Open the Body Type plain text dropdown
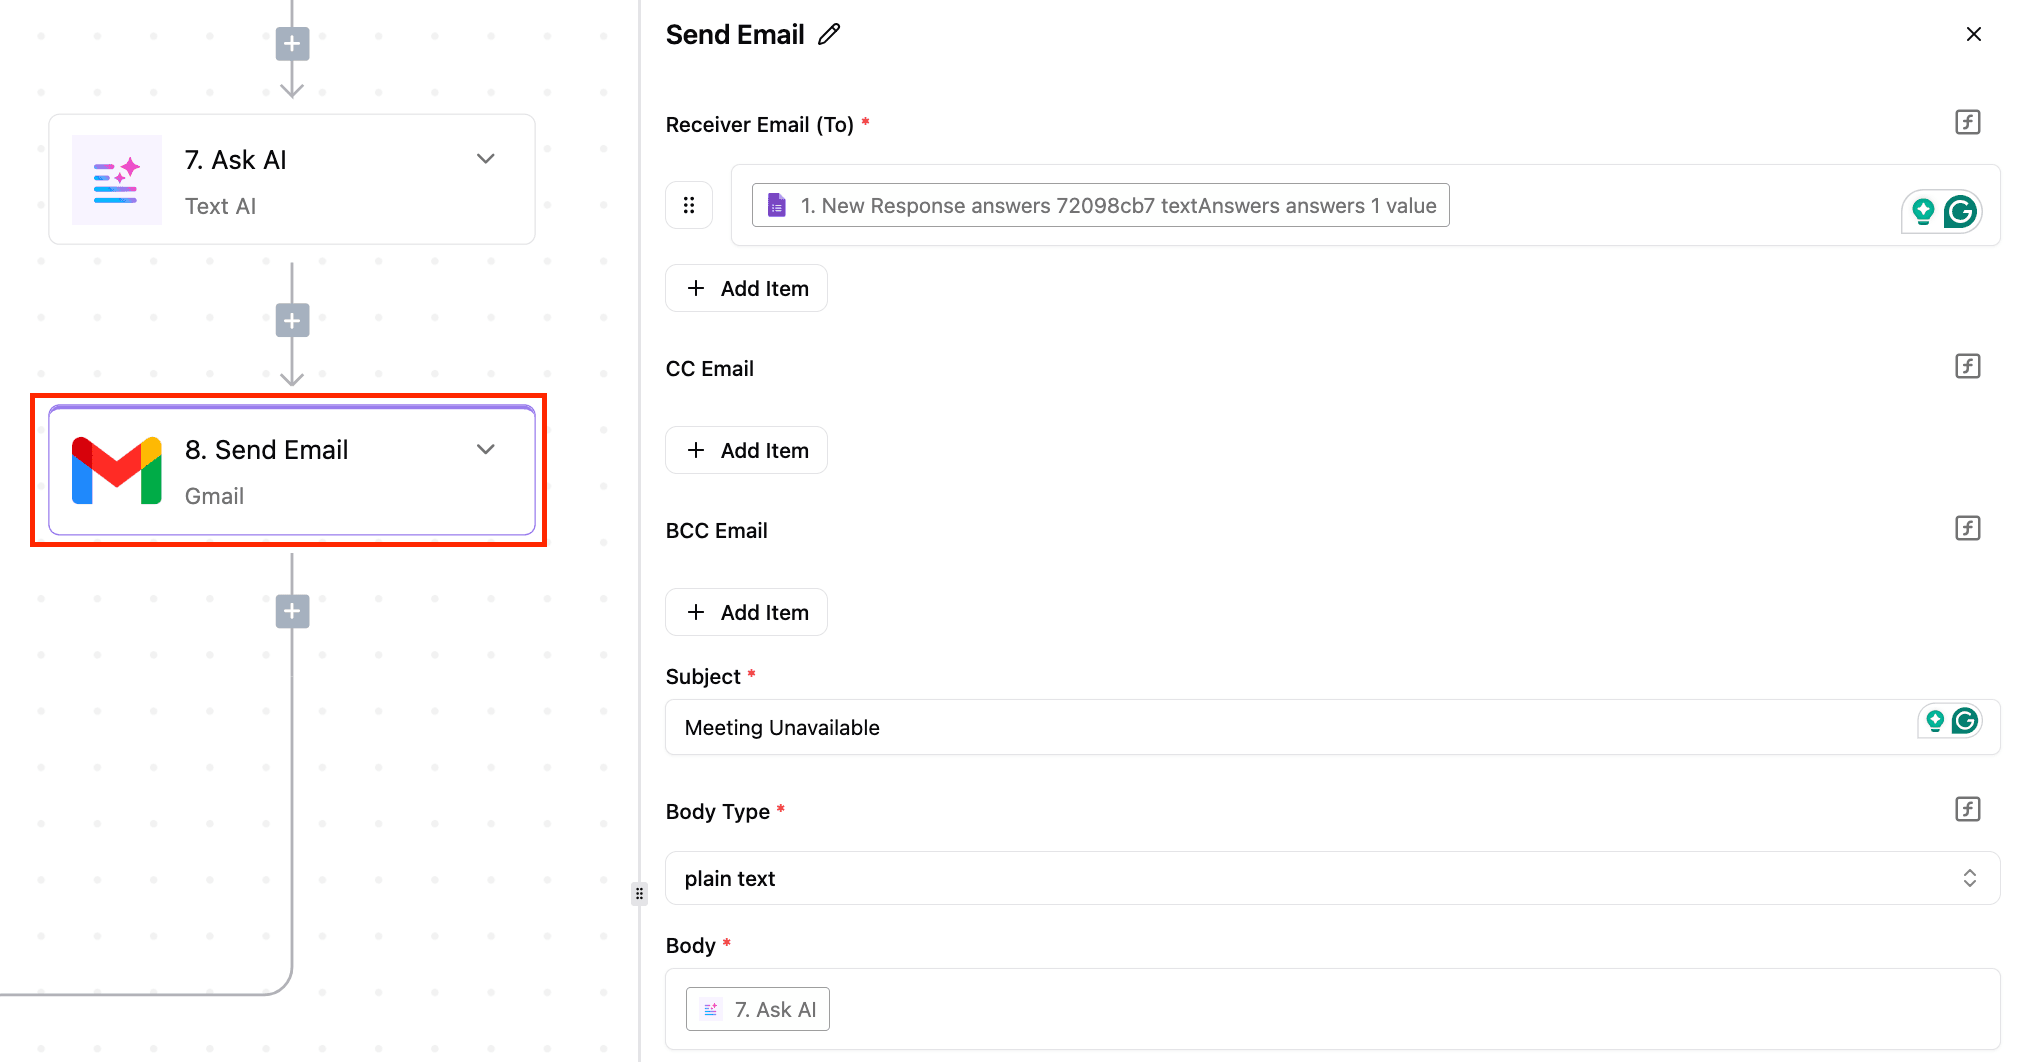The width and height of the screenshot is (2020, 1062). (x=1331, y=878)
